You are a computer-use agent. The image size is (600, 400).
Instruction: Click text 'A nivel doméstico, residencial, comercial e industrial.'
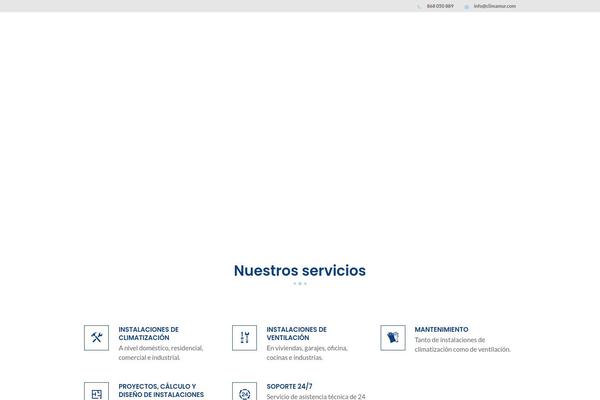161,353
